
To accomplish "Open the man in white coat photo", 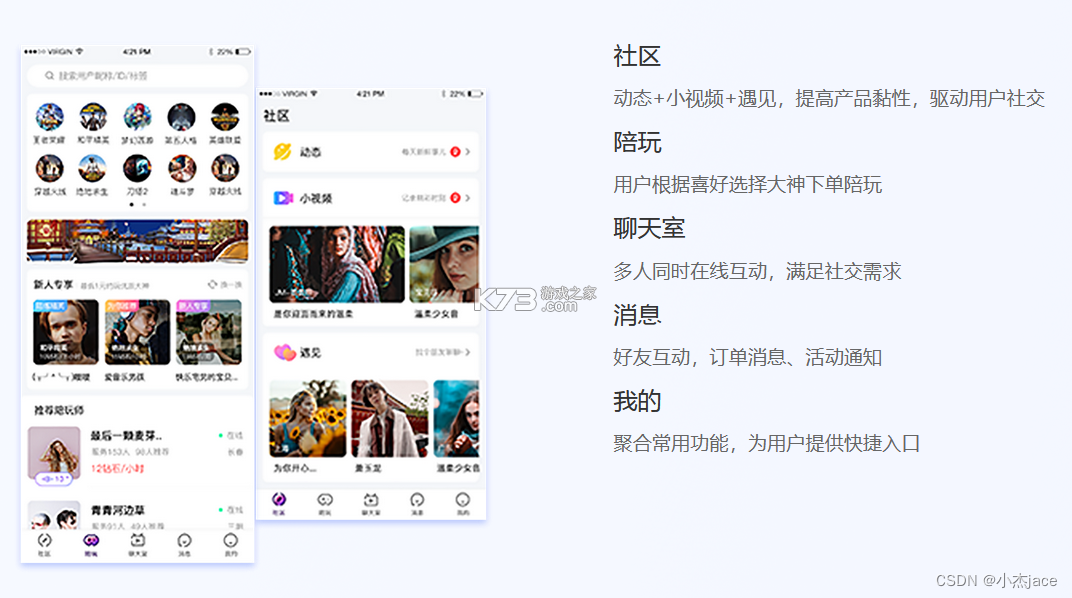I will [390, 418].
